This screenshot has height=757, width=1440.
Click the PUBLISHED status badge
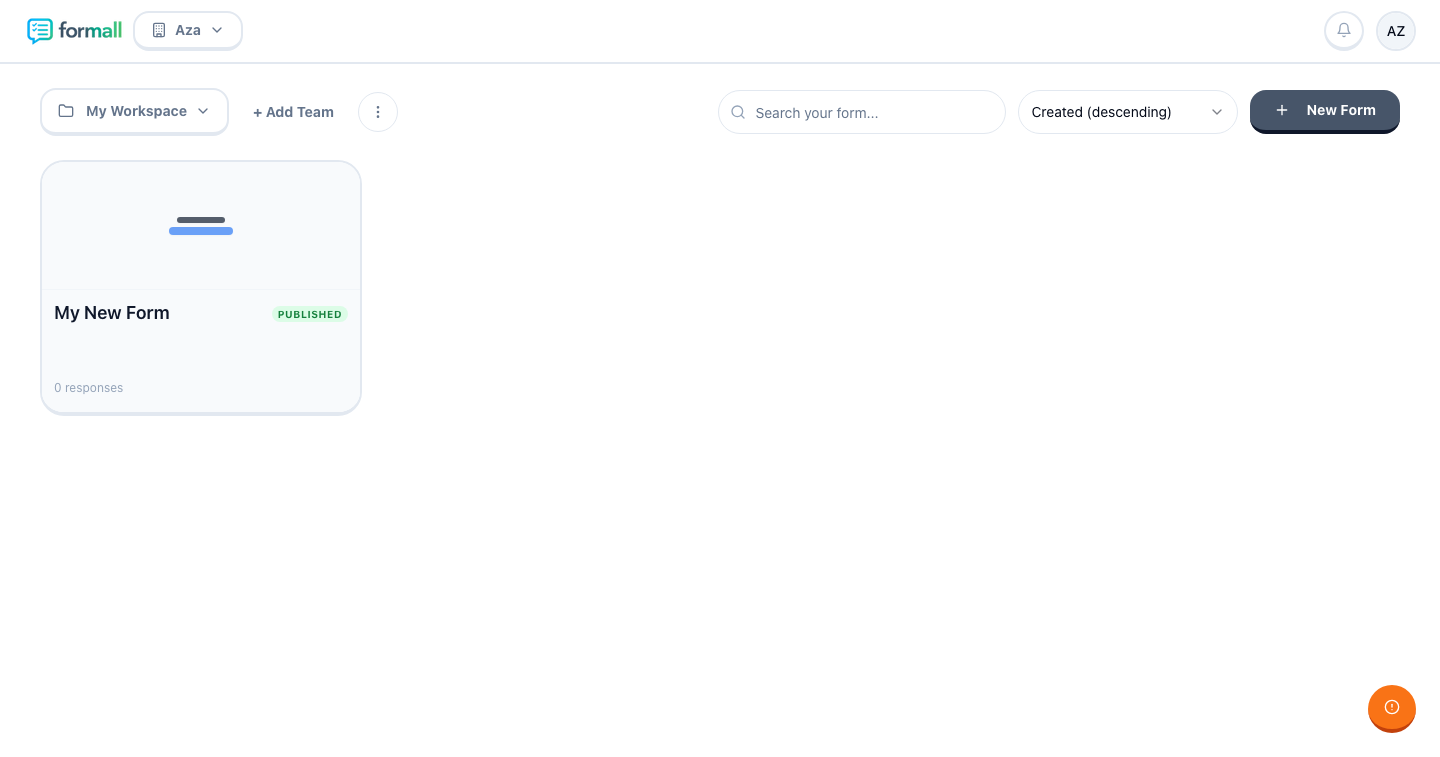pyautogui.click(x=310, y=314)
